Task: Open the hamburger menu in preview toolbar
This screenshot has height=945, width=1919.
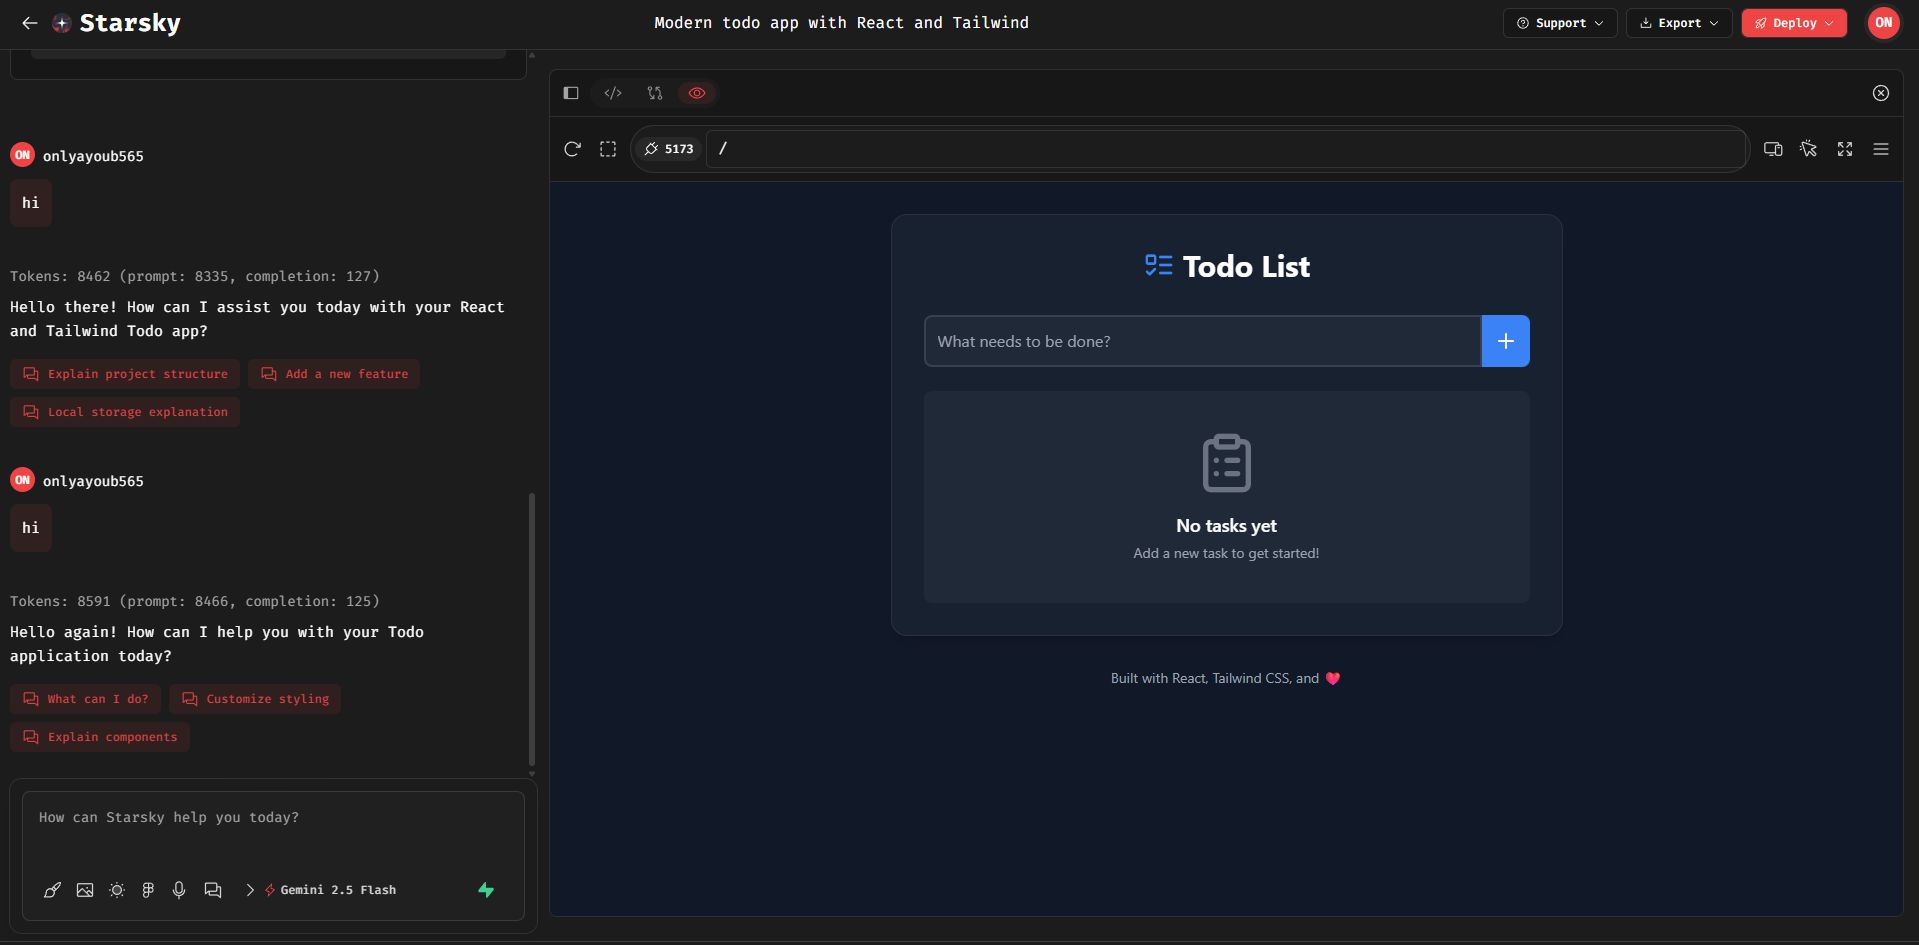Action: [x=1881, y=149]
